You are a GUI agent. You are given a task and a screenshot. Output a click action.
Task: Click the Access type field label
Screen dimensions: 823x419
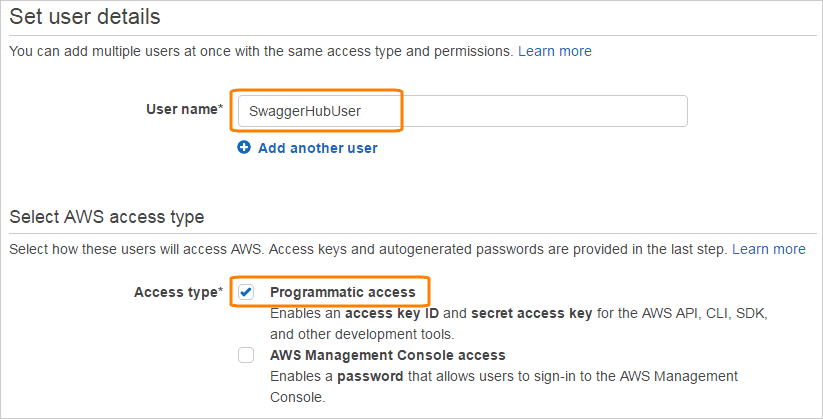(x=178, y=292)
